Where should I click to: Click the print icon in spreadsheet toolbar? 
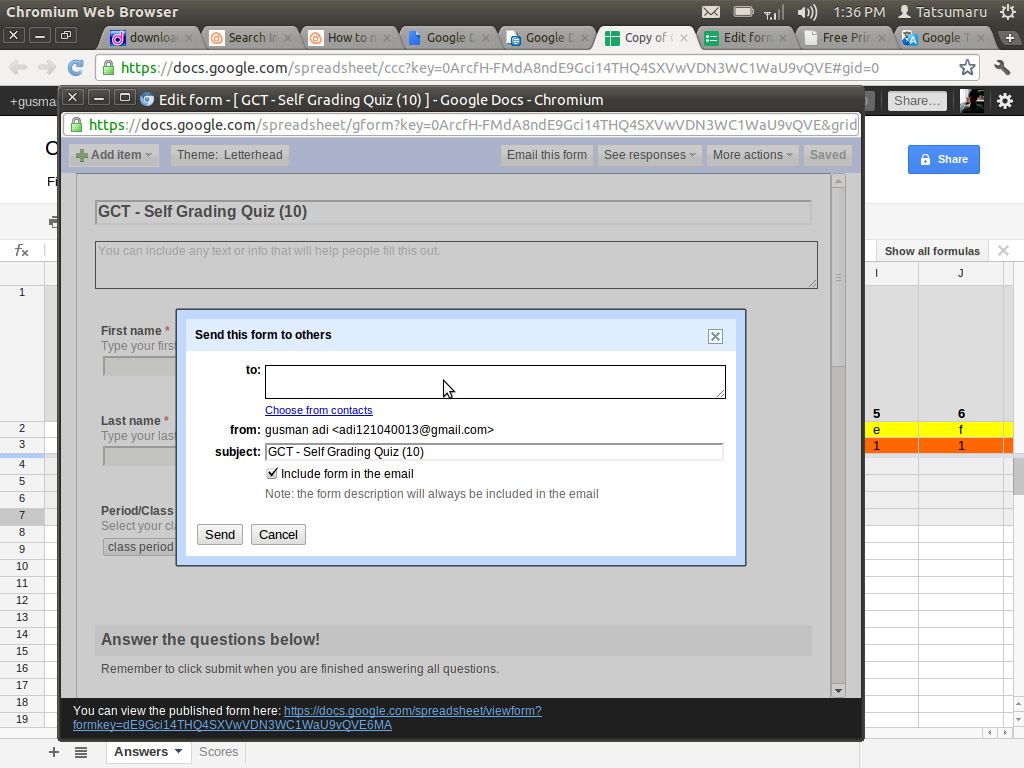pyautogui.click(x=54, y=223)
